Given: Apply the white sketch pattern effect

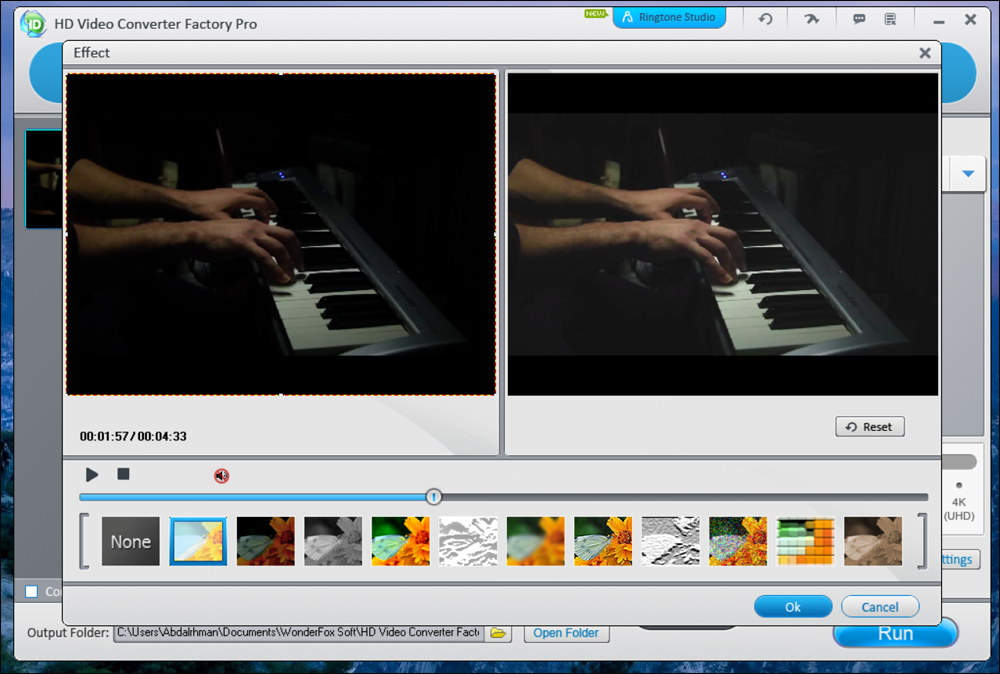Looking at the screenshot, I should point(468,541).
